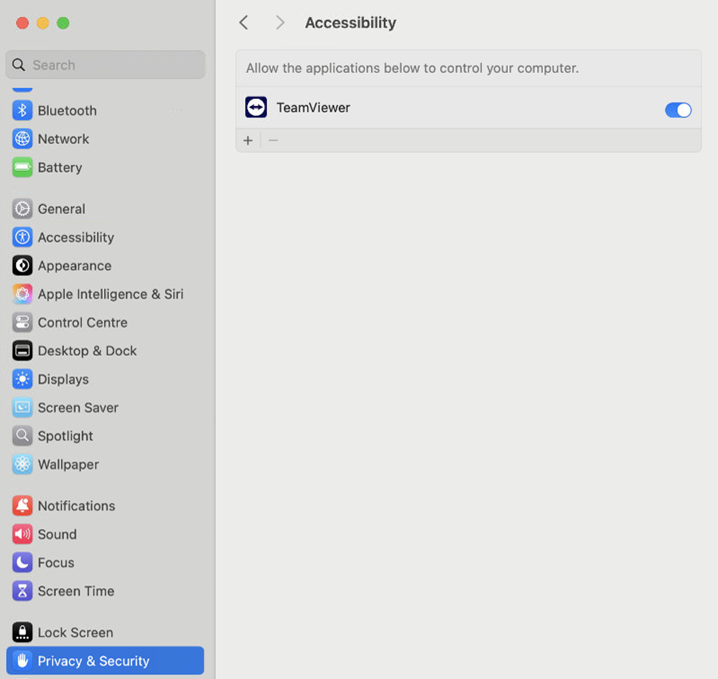Select Notifications label
718x679 pixels.
tap(76, 506)
